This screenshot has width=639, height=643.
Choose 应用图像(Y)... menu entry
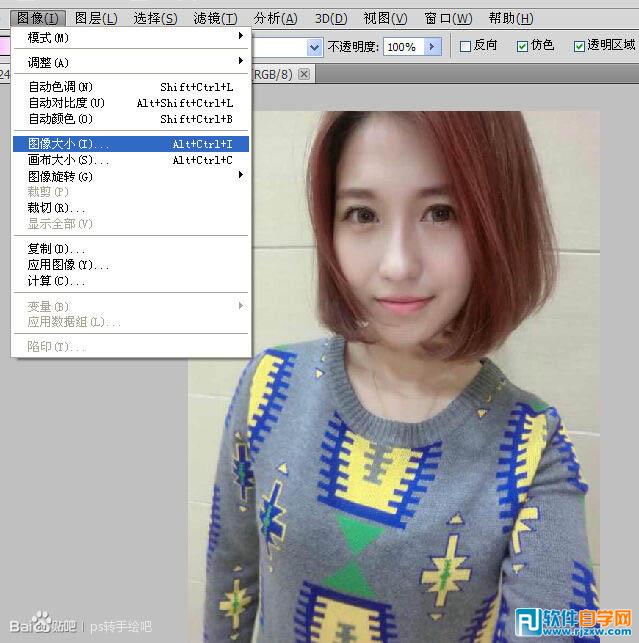131,265
